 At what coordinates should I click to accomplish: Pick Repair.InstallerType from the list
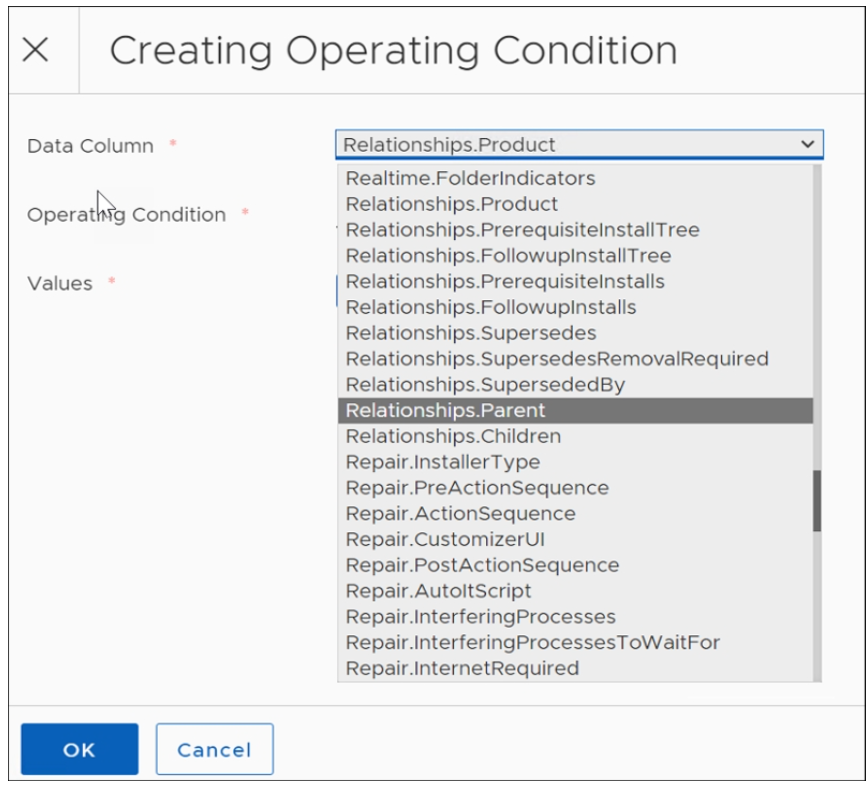442,462
